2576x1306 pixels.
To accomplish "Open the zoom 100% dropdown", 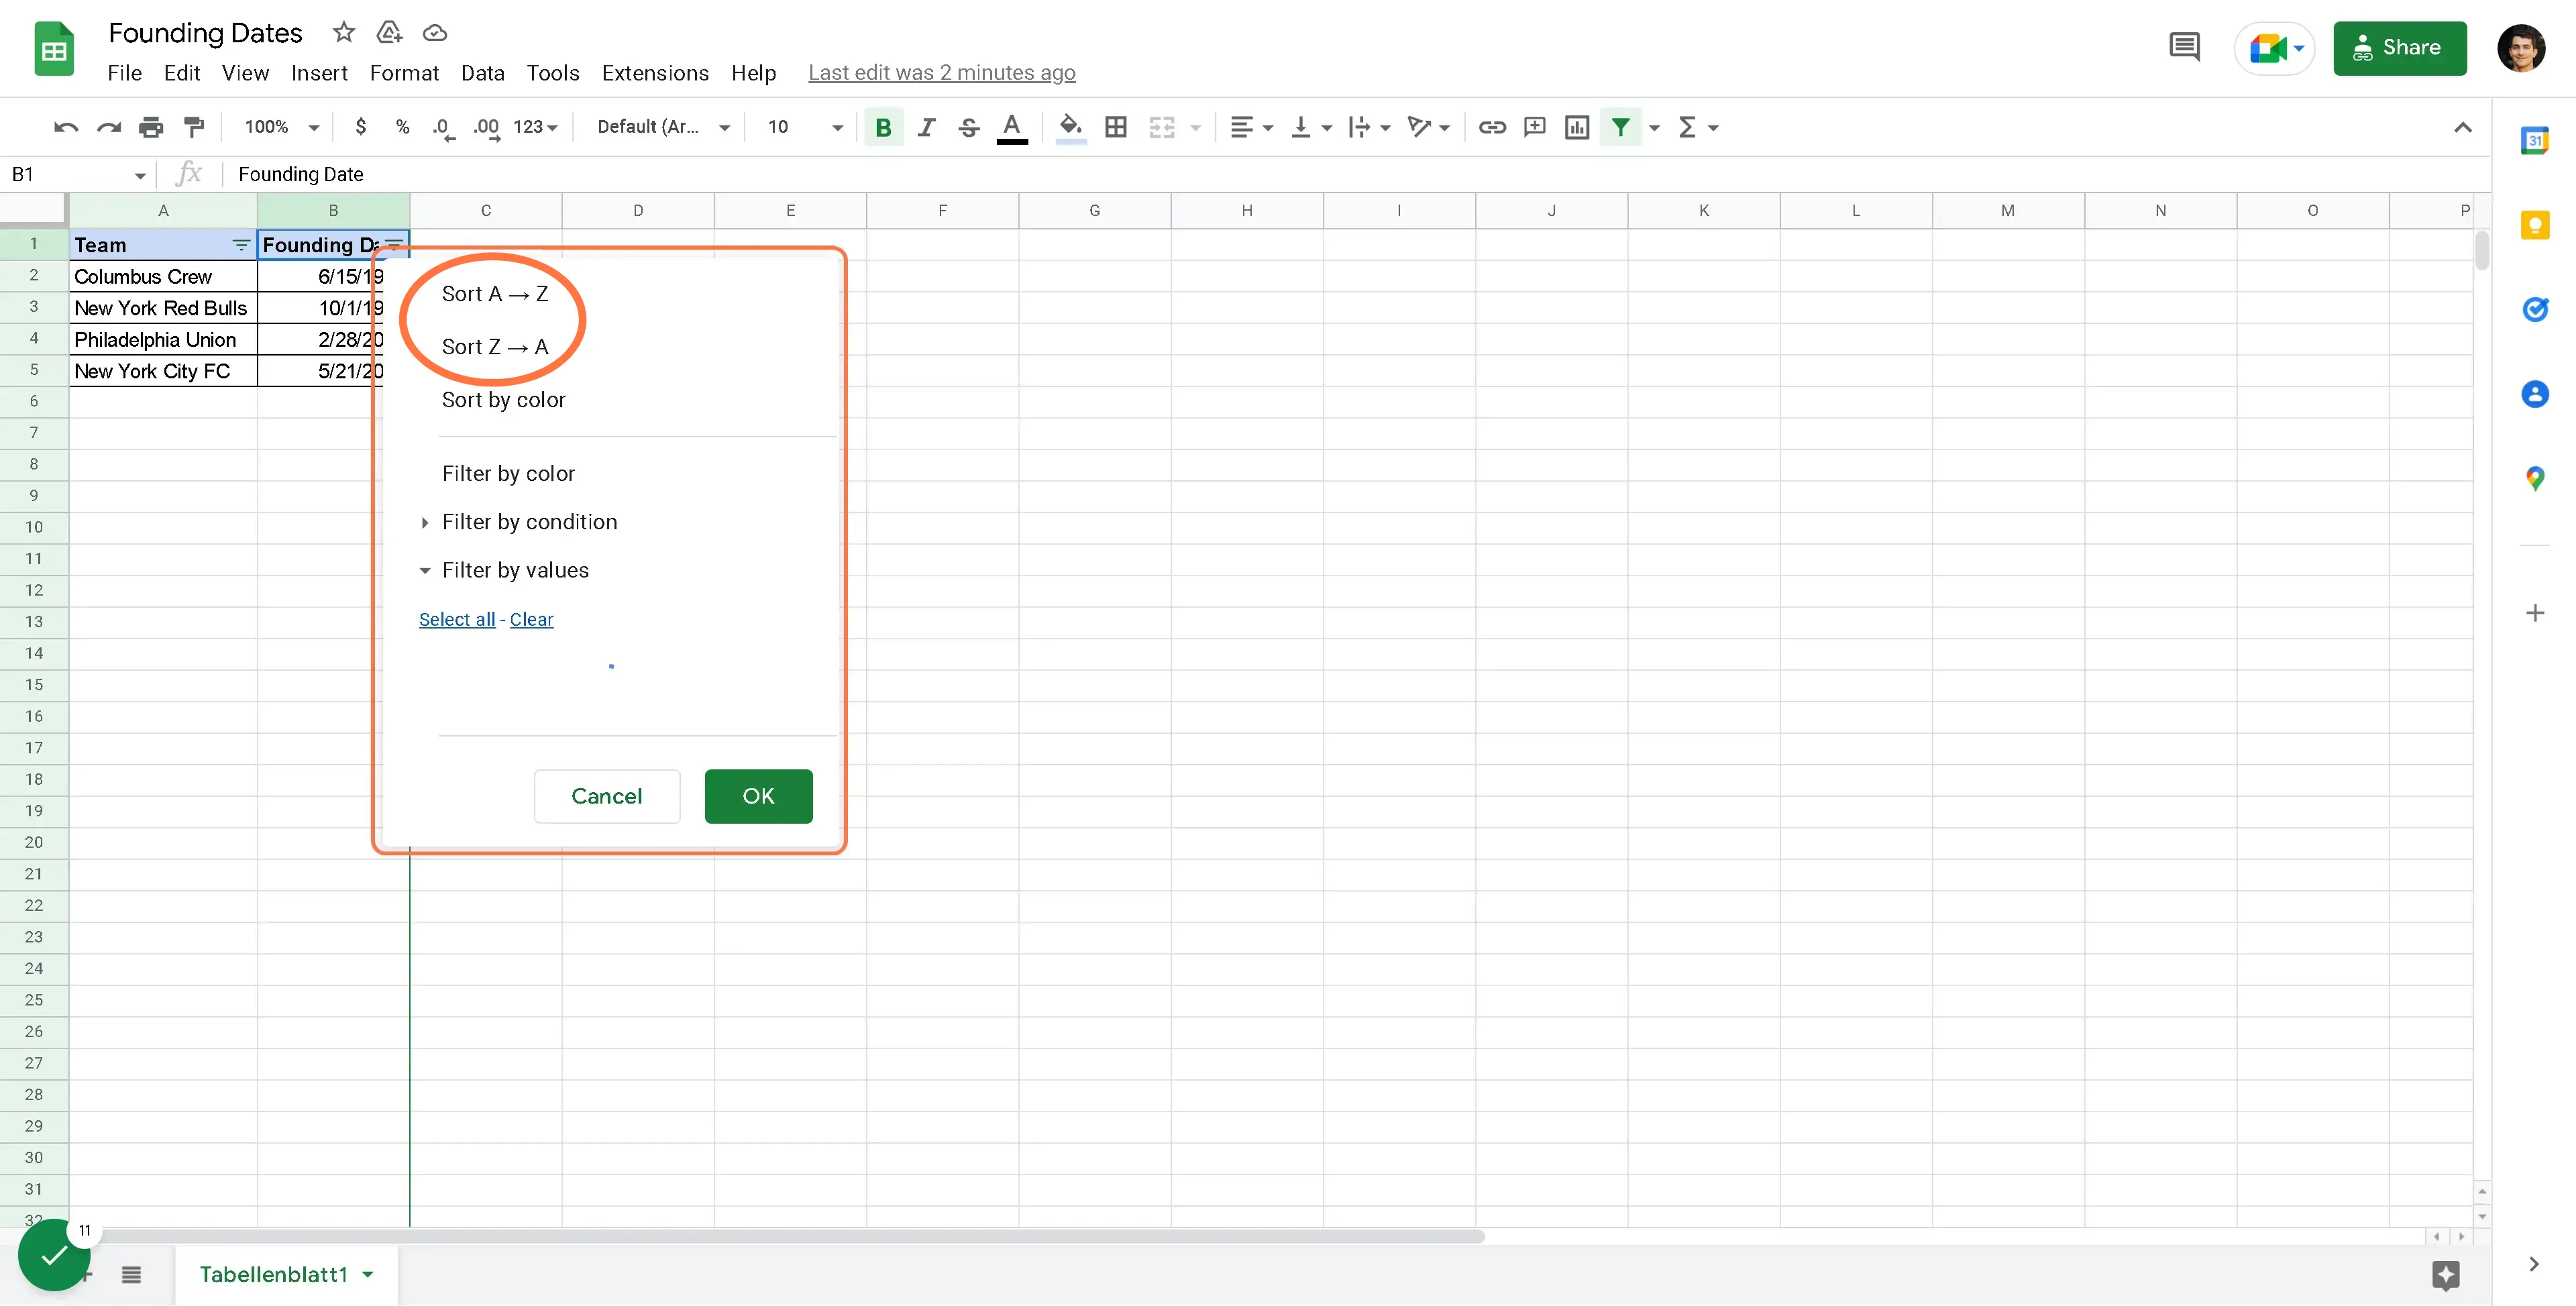I will point(282,127).
